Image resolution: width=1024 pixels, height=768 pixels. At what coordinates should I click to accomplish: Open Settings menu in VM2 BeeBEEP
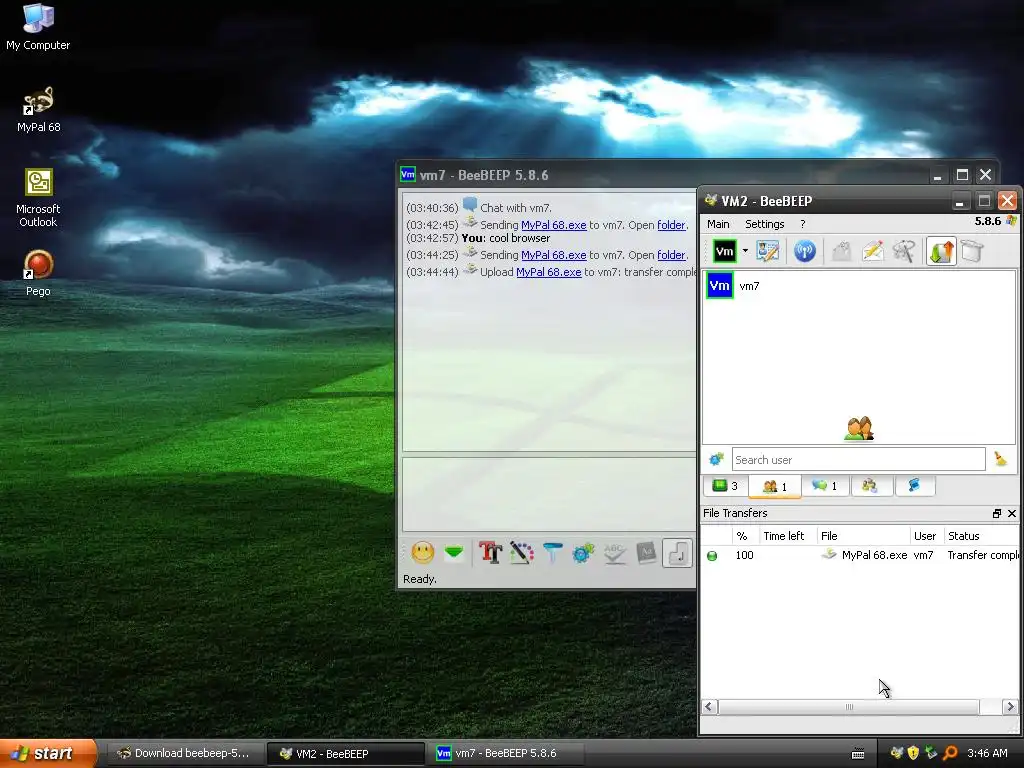tap(765, 224)
